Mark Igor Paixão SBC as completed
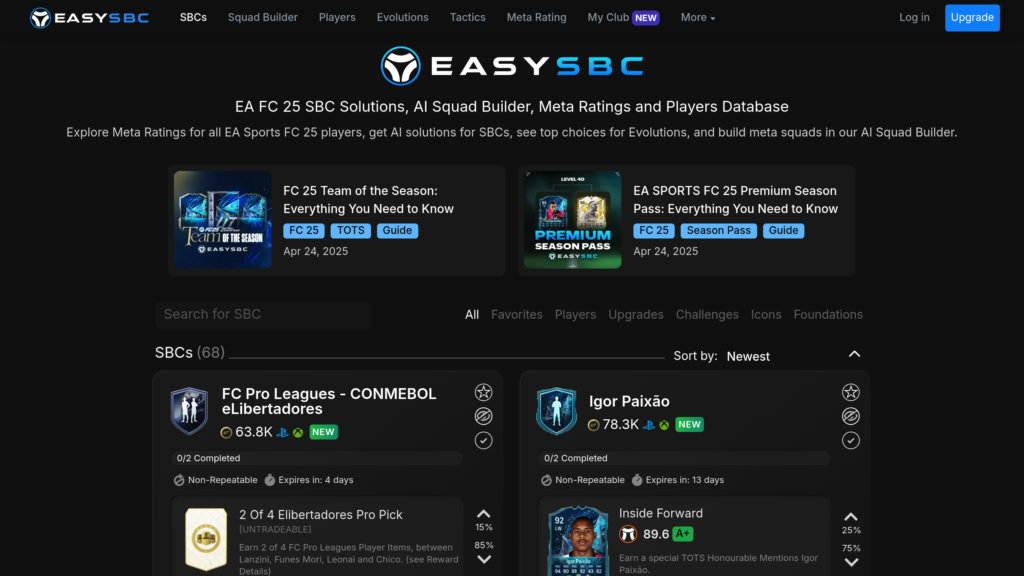Image resolution: width=1024 pixels, height=576 pixels. click(x=851, y=440)
